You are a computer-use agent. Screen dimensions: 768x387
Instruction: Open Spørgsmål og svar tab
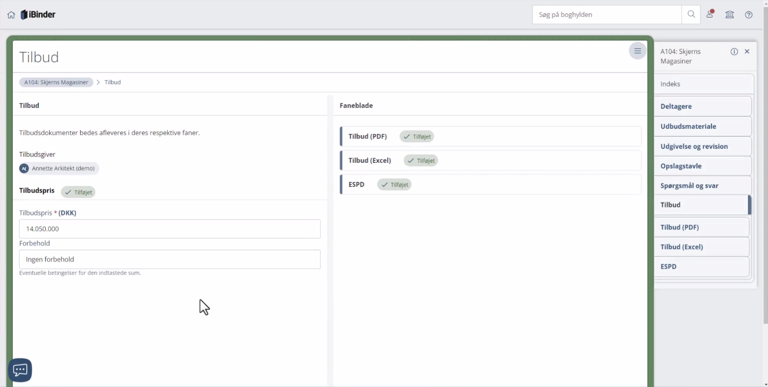703,186
